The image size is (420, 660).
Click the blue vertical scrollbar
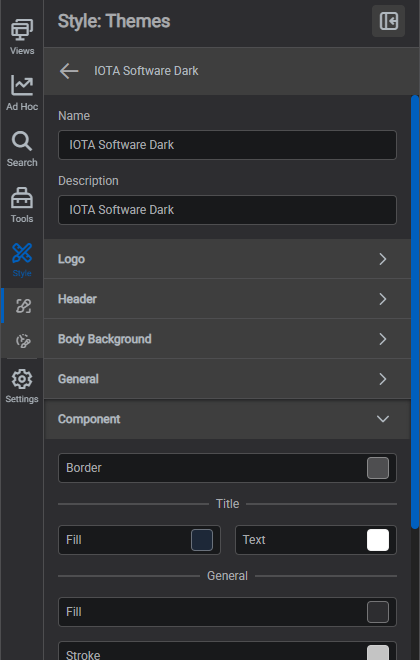tap(415, 311)
